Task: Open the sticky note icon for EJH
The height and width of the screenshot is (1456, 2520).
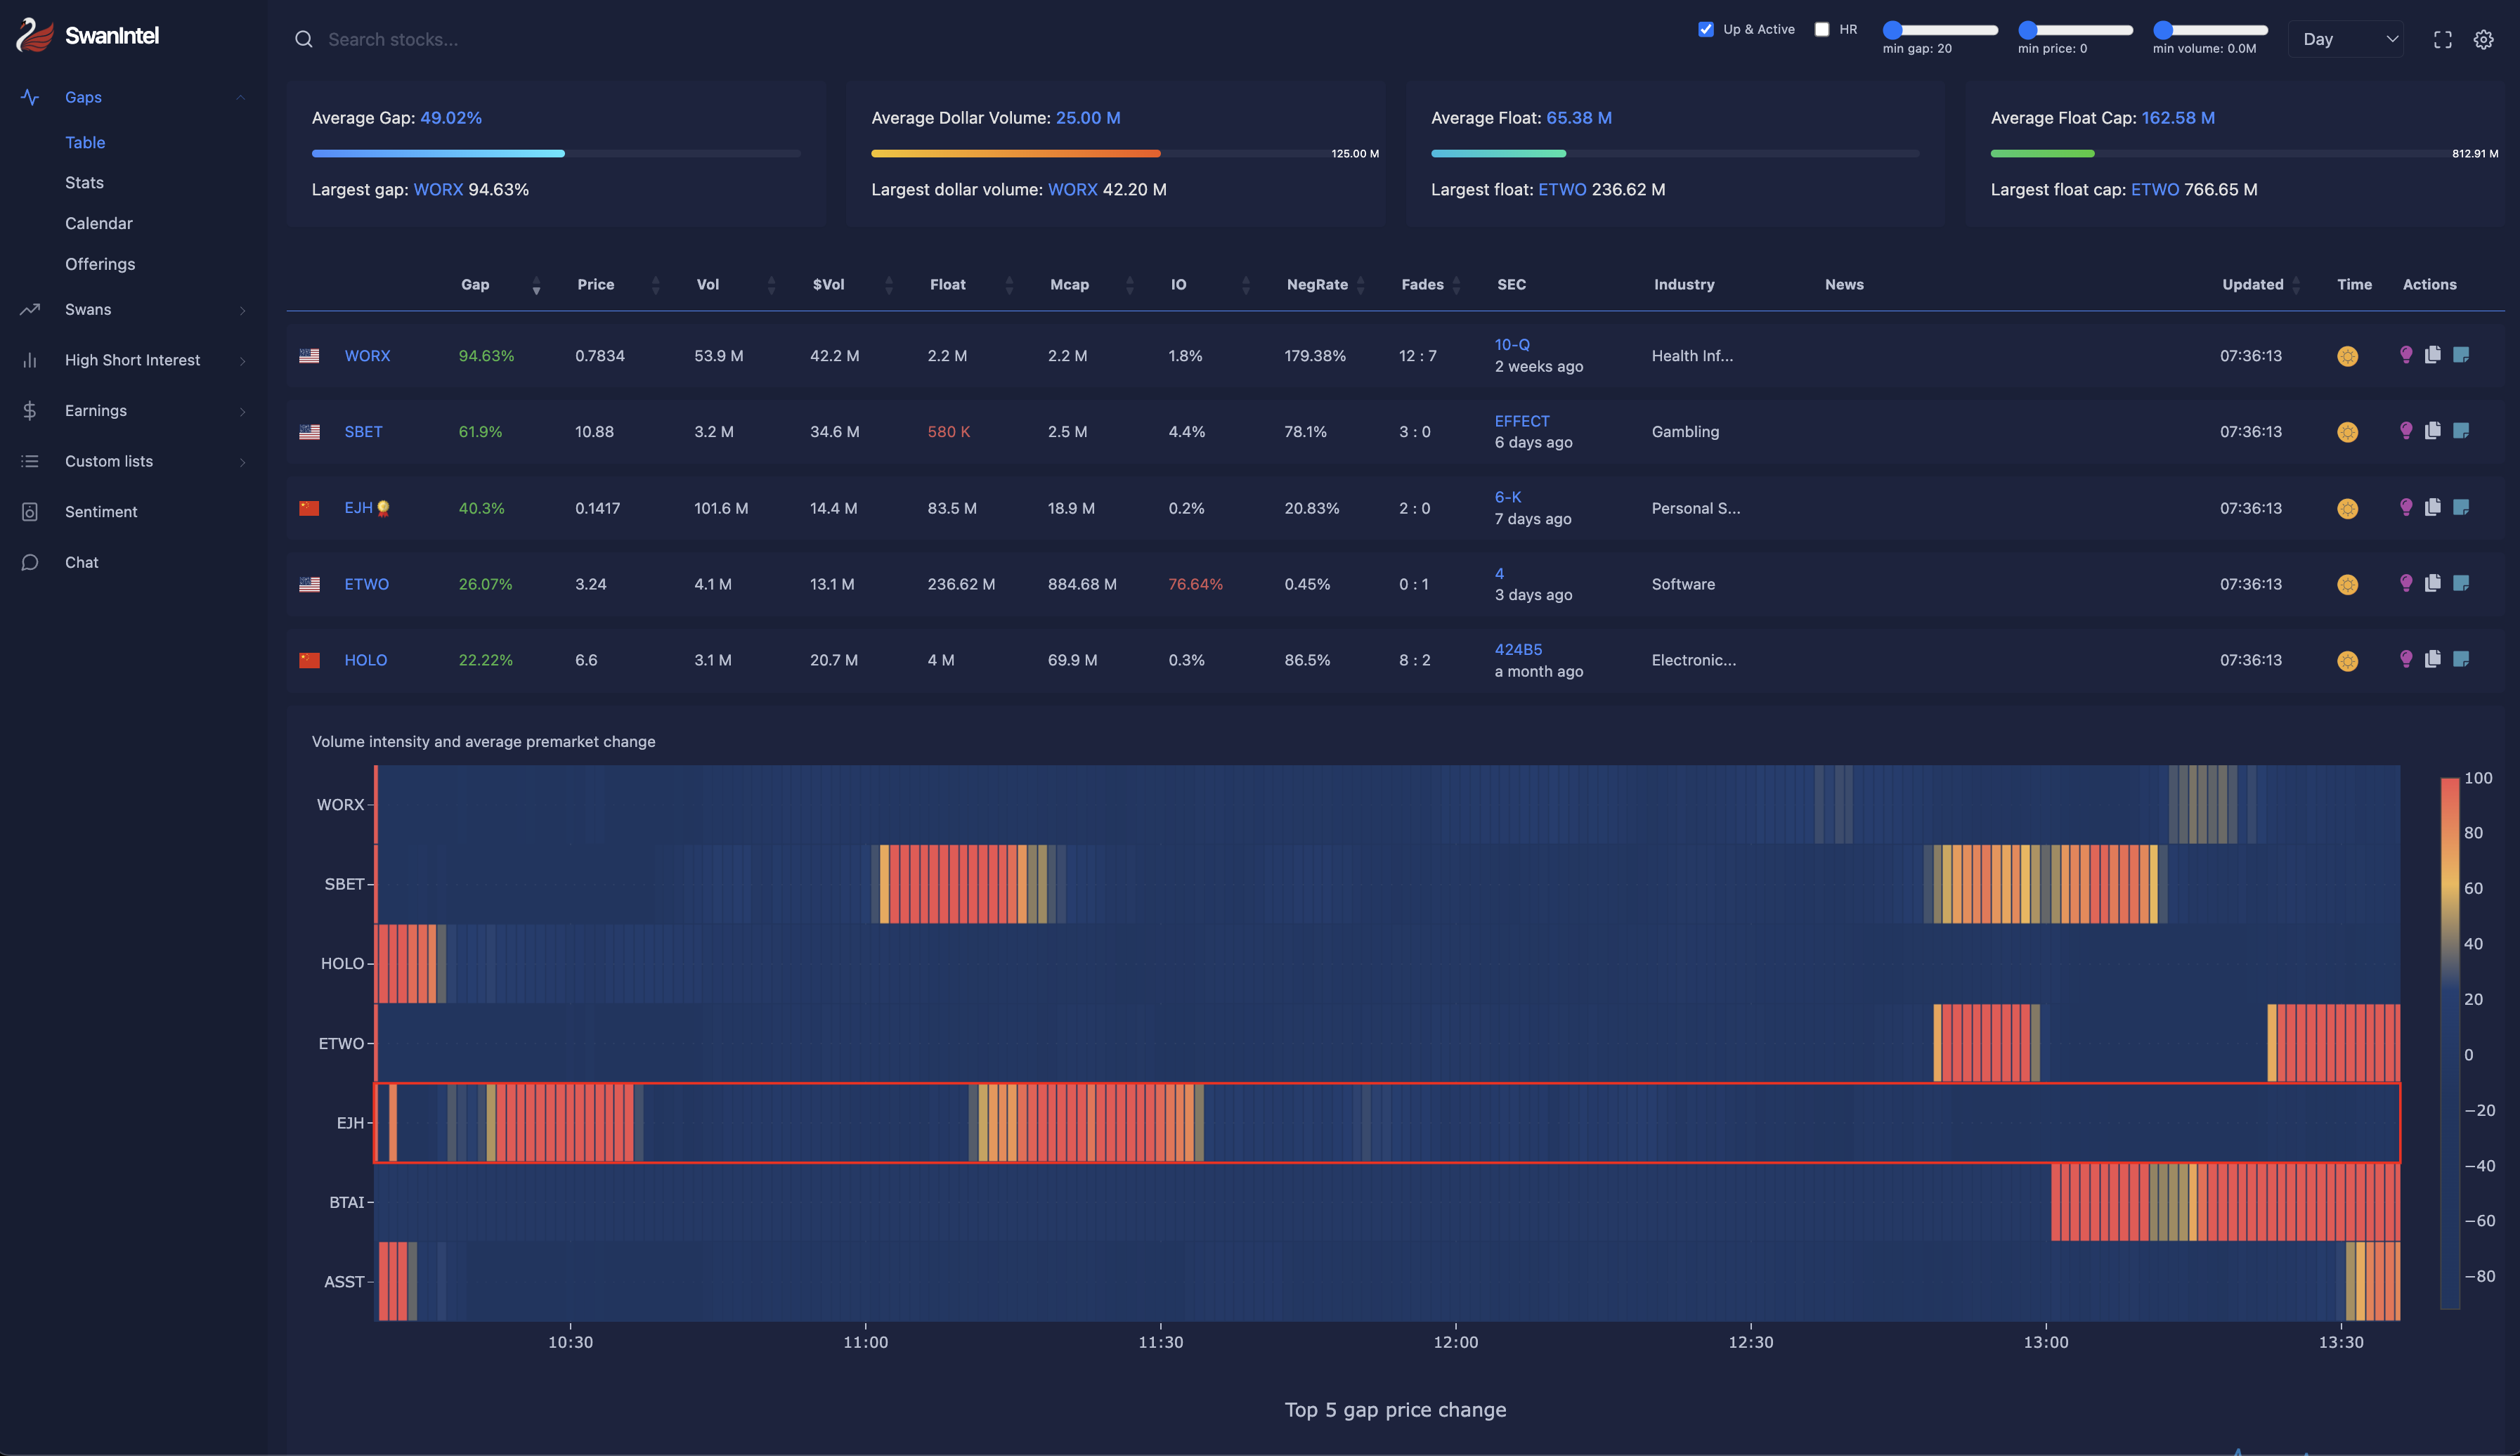Action: pyautogui.click(x=2461, y=507)
